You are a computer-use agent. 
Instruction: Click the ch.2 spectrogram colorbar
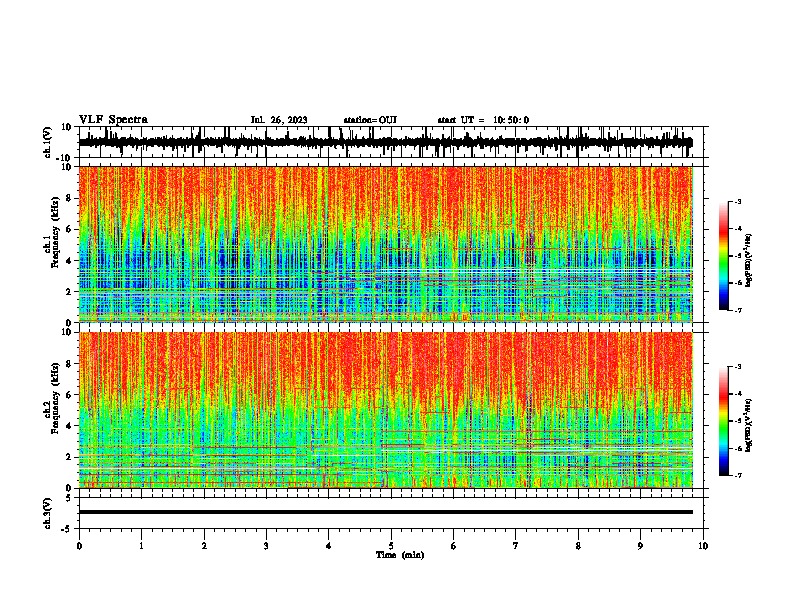723,421
